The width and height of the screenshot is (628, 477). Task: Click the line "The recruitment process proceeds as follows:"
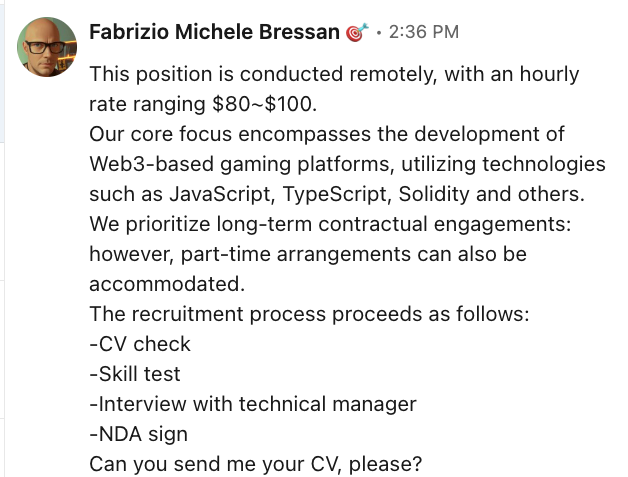[309, 314]
